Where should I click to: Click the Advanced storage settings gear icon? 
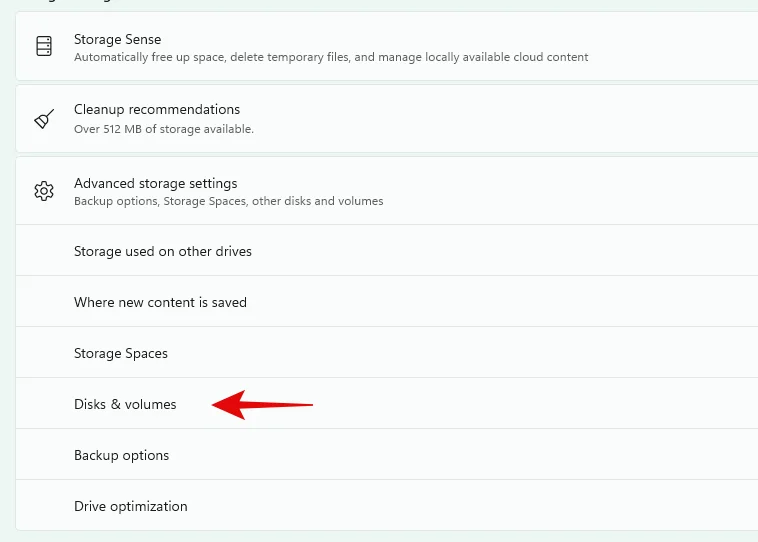[x=44, y=191]
